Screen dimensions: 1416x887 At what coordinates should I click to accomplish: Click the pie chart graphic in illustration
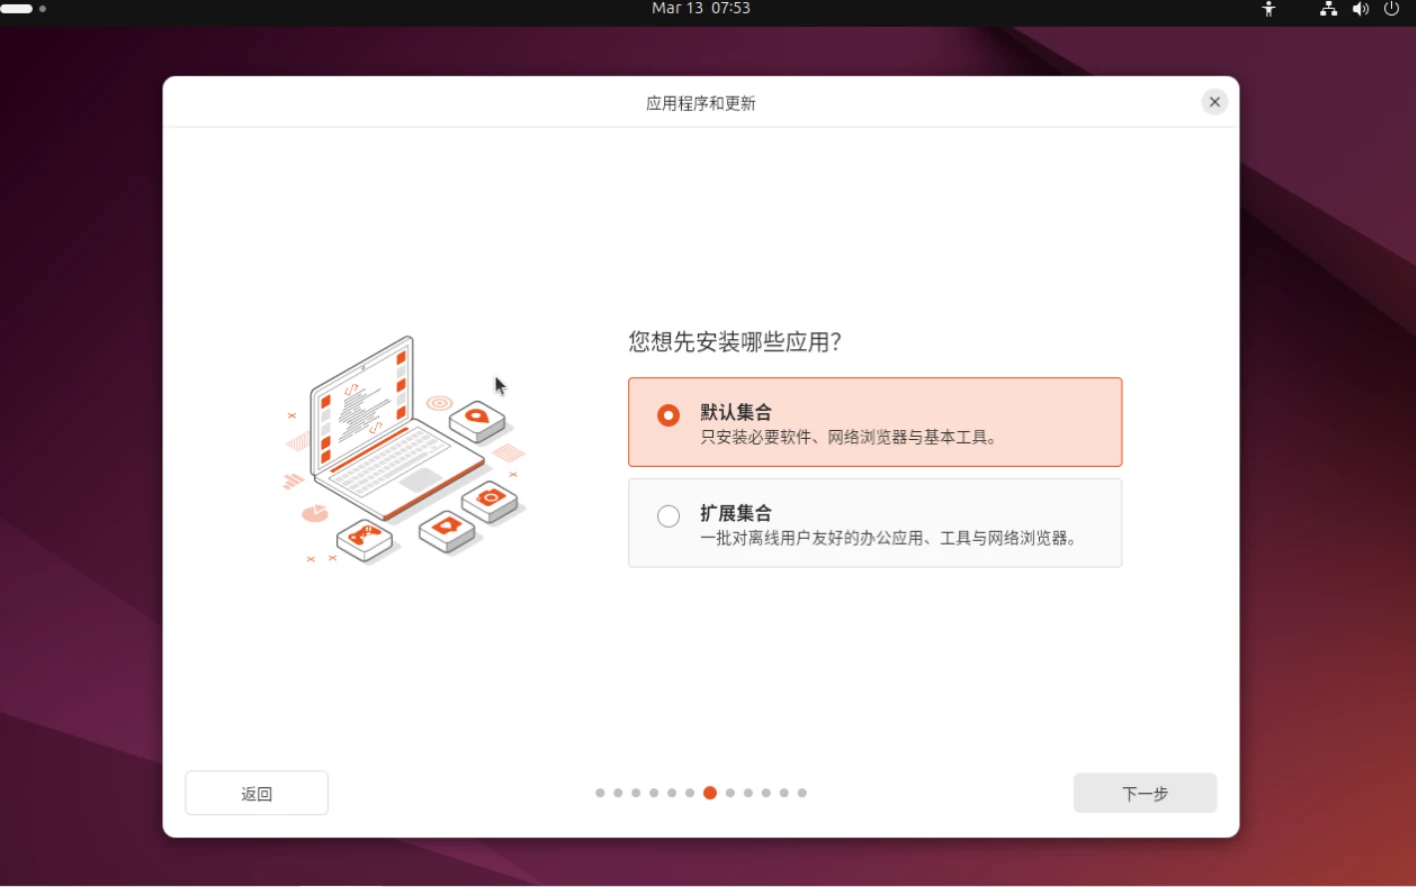(x=315, y=514)
